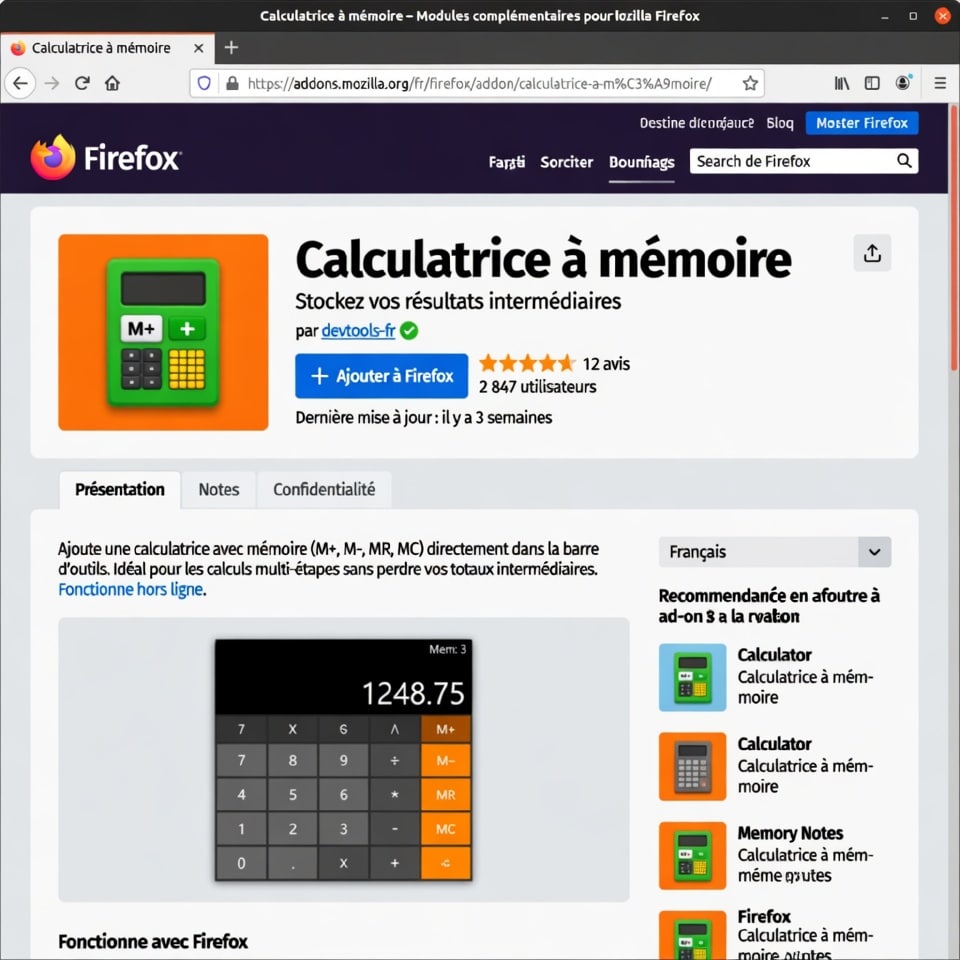
Task: Click the Moster Firefox button
Action: (x=861, y=123)
